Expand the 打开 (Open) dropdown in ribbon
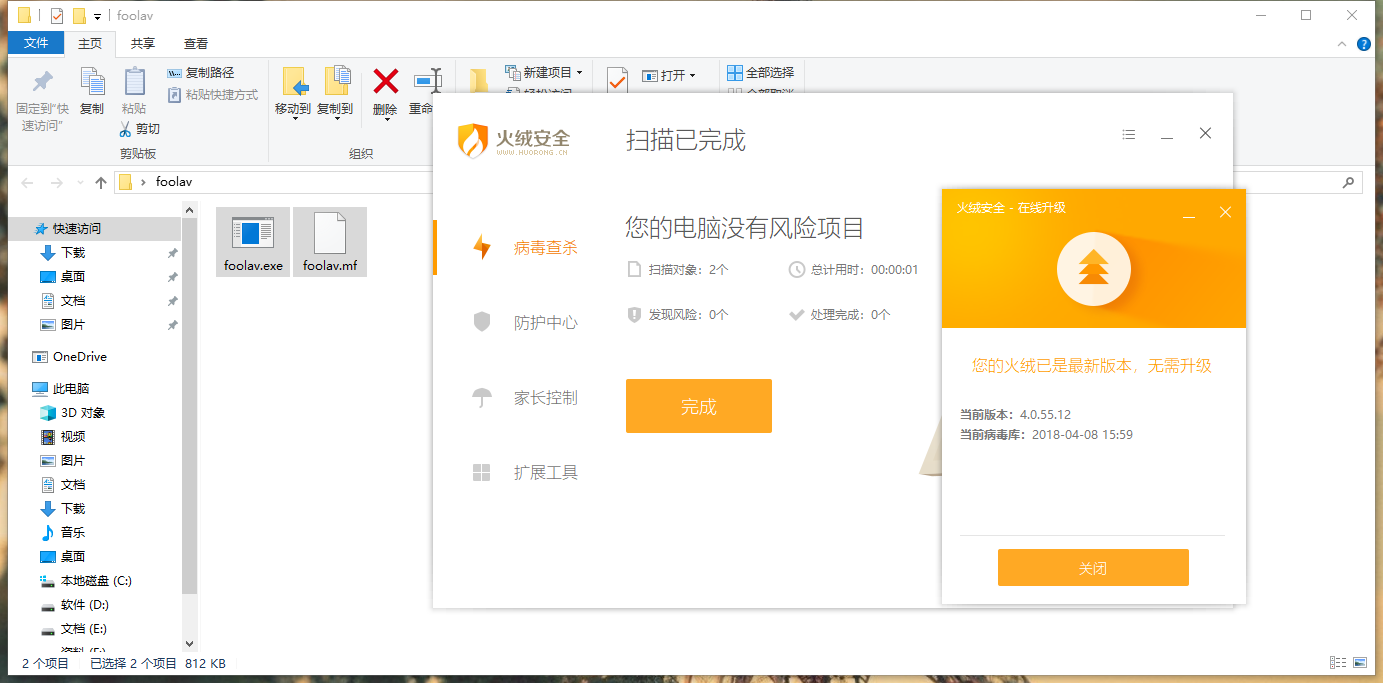 point(692,76)
